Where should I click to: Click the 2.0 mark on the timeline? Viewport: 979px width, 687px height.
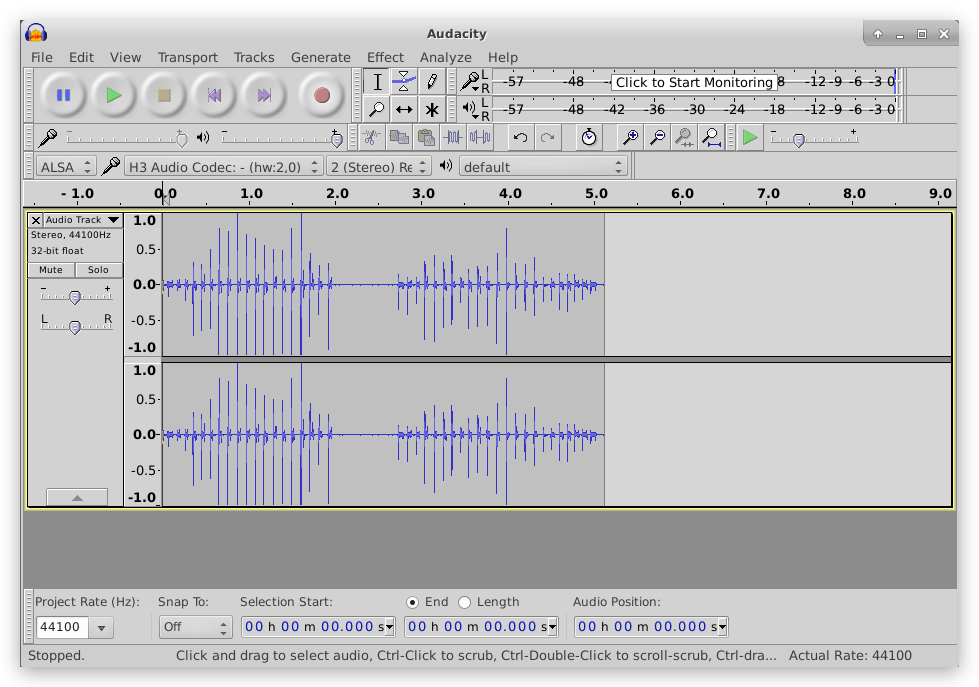click(337, 194)
